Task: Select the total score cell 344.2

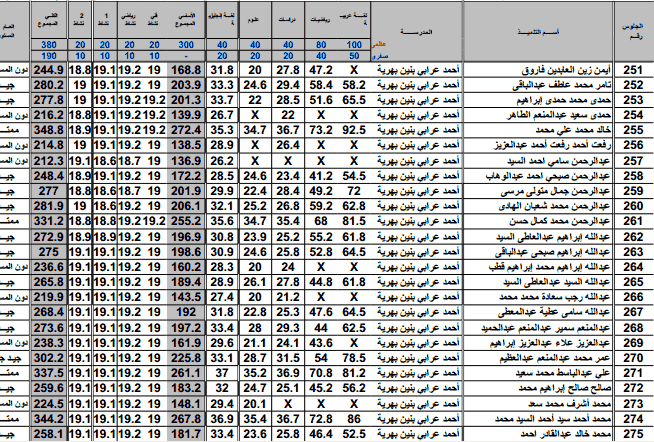Action: (49, 419)
